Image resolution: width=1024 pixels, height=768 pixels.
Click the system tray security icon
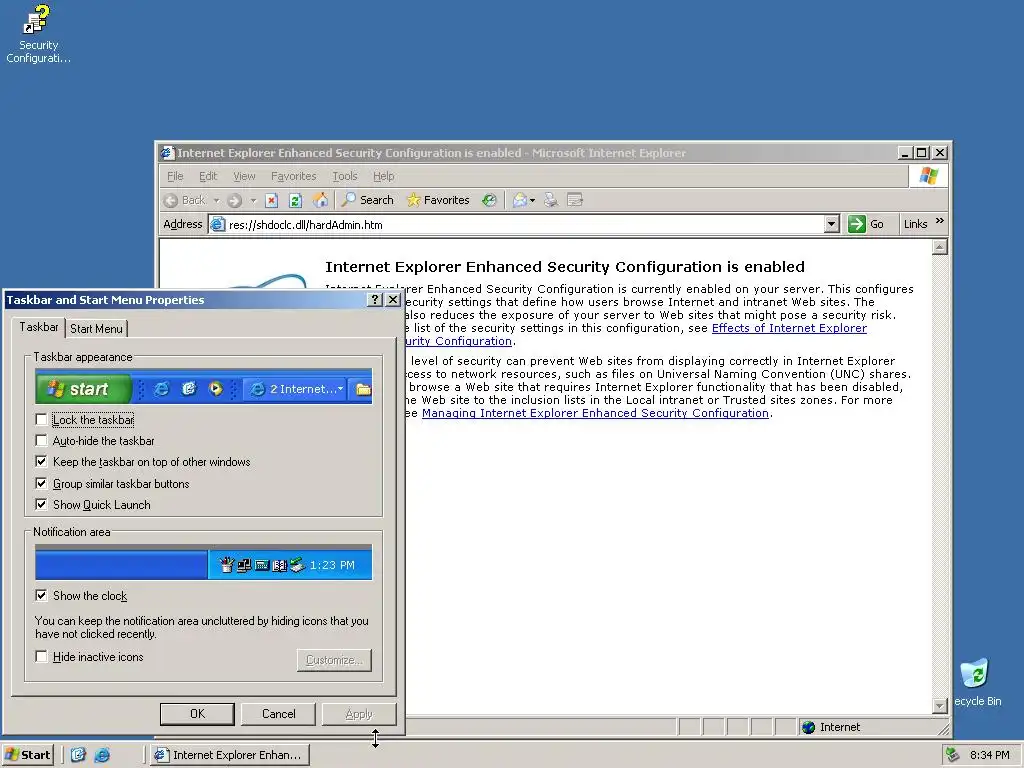tap(953, 755)
